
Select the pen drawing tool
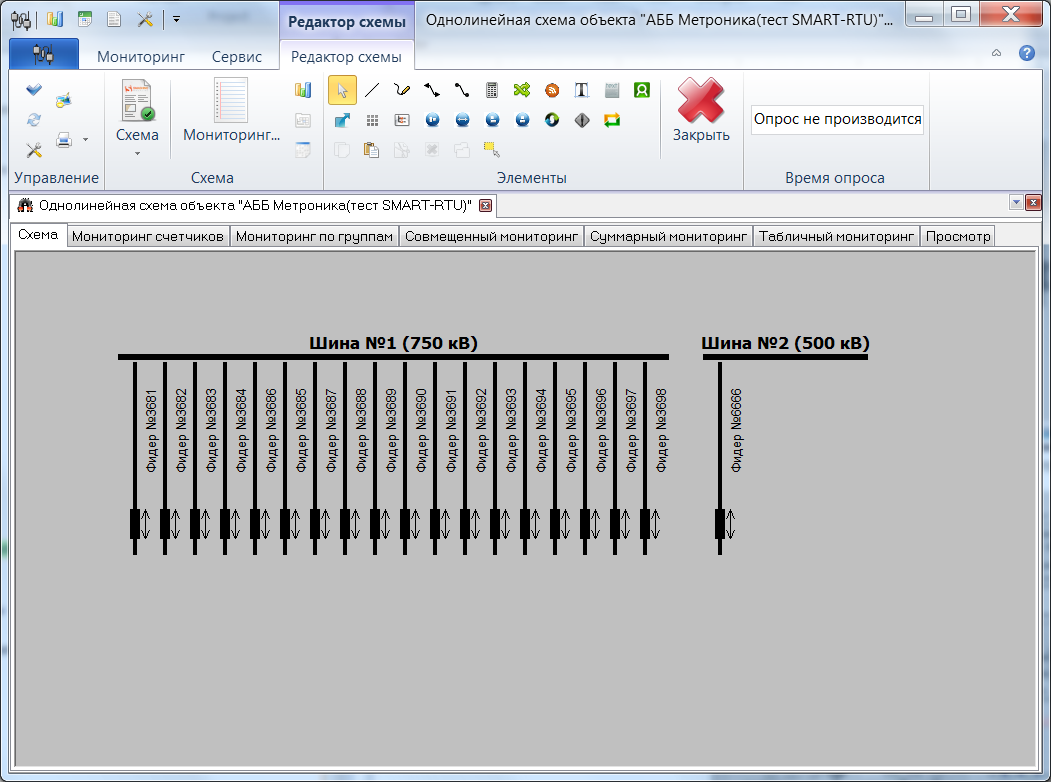tap(401, 90)
